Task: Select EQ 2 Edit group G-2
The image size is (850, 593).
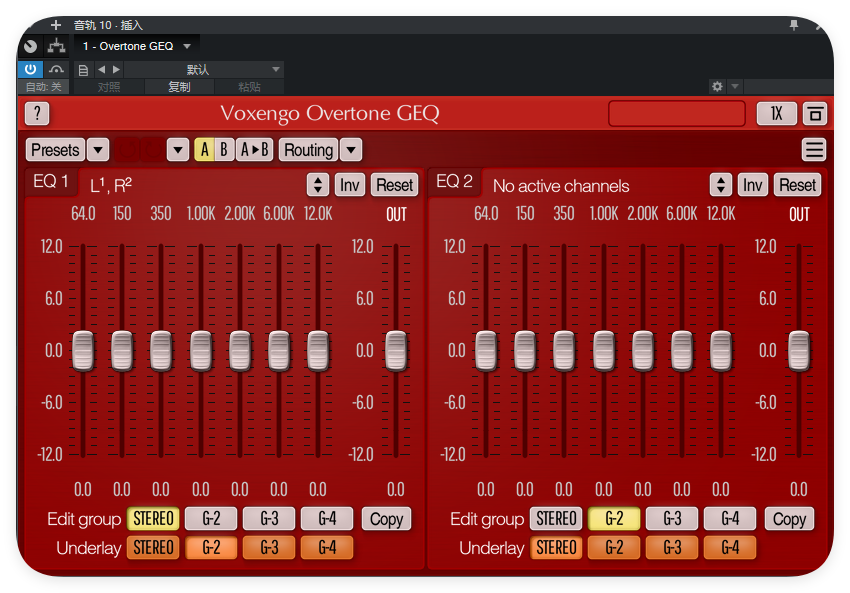Action: 614,519
